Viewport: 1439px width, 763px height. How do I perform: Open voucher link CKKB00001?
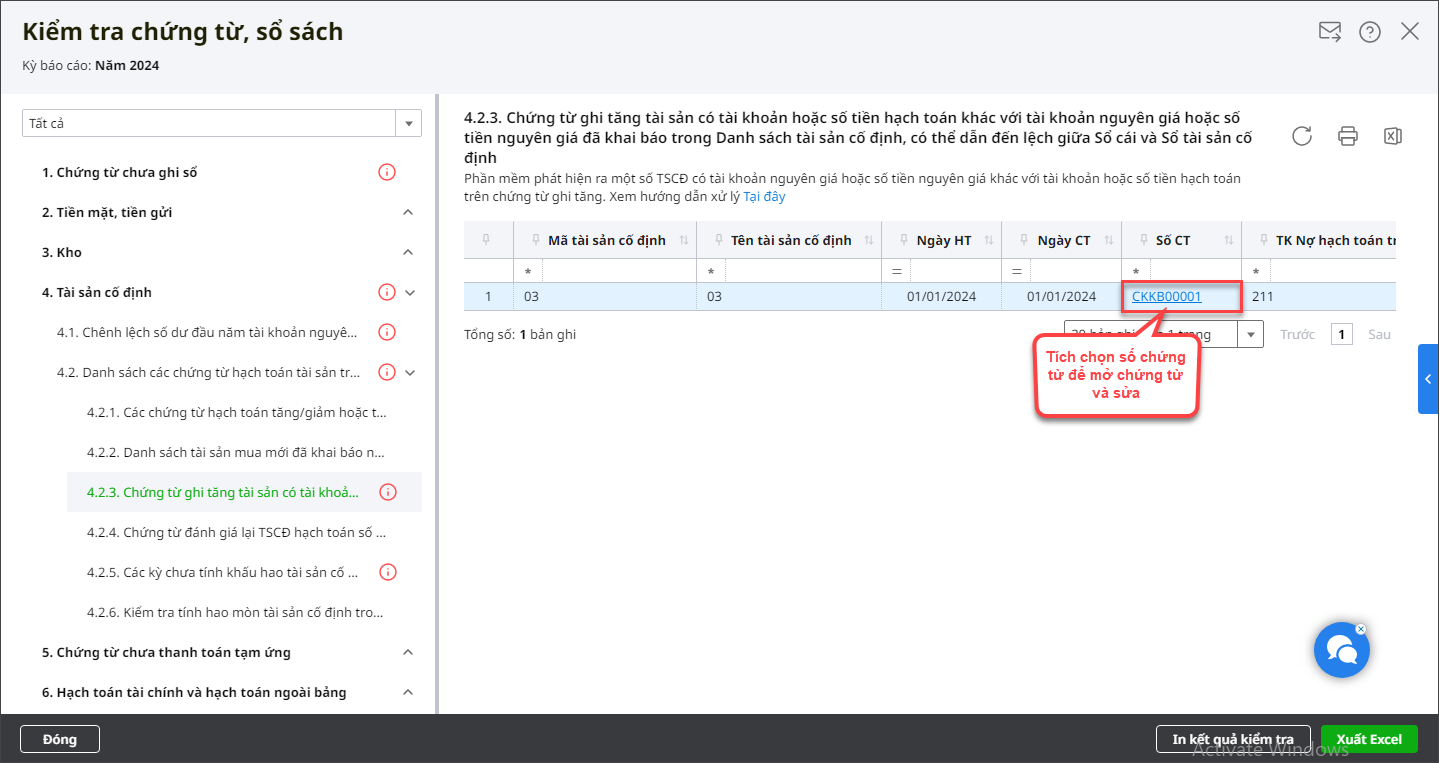pyautogui.click(x=1166, y=296)
